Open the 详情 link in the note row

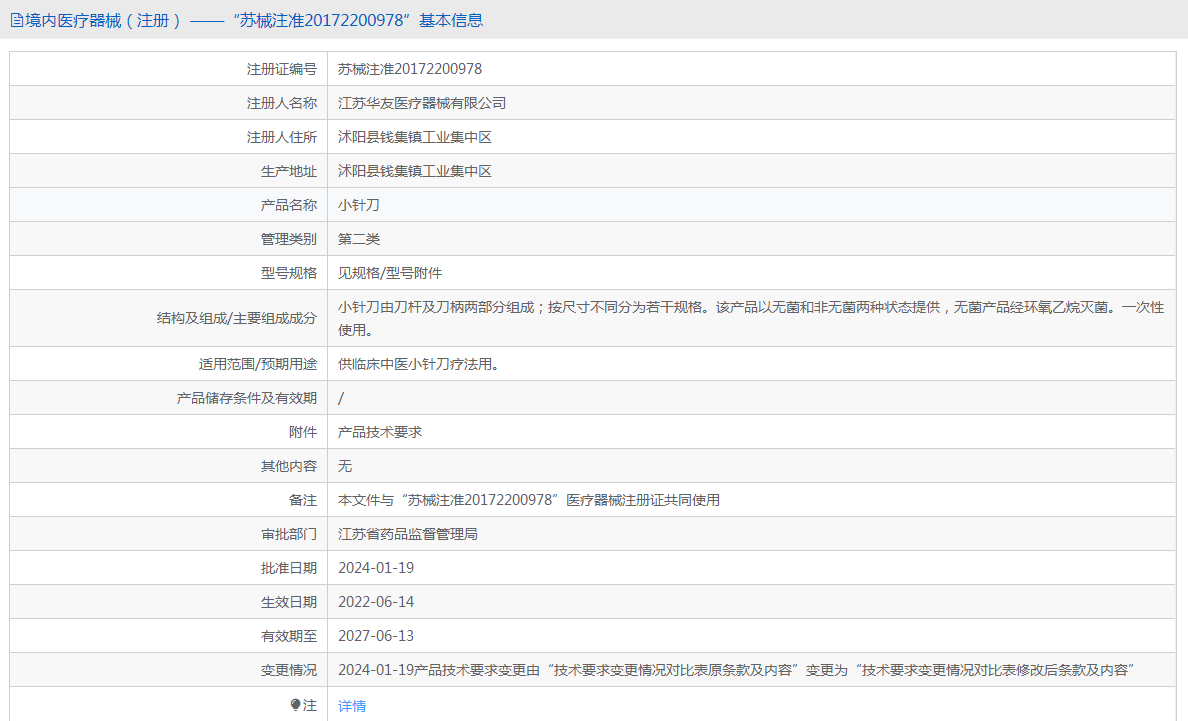pos(352,705)
